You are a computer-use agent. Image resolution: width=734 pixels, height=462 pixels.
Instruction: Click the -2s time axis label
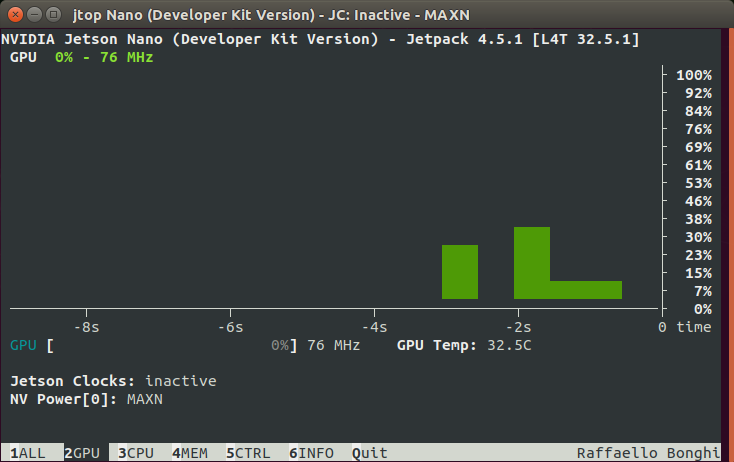coord(518,327)
